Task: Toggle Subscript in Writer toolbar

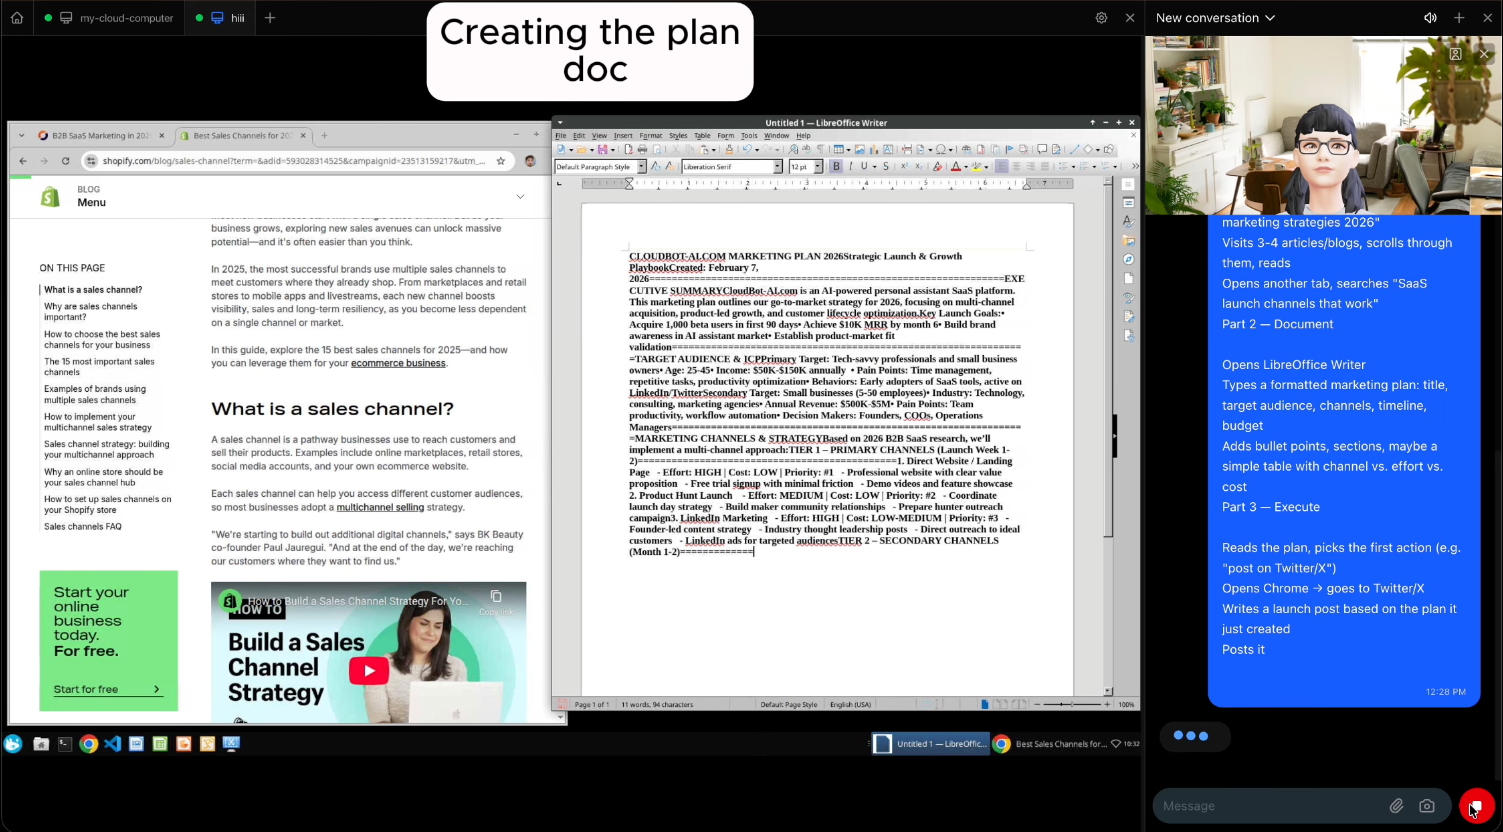Action: (x=919, y=166)
